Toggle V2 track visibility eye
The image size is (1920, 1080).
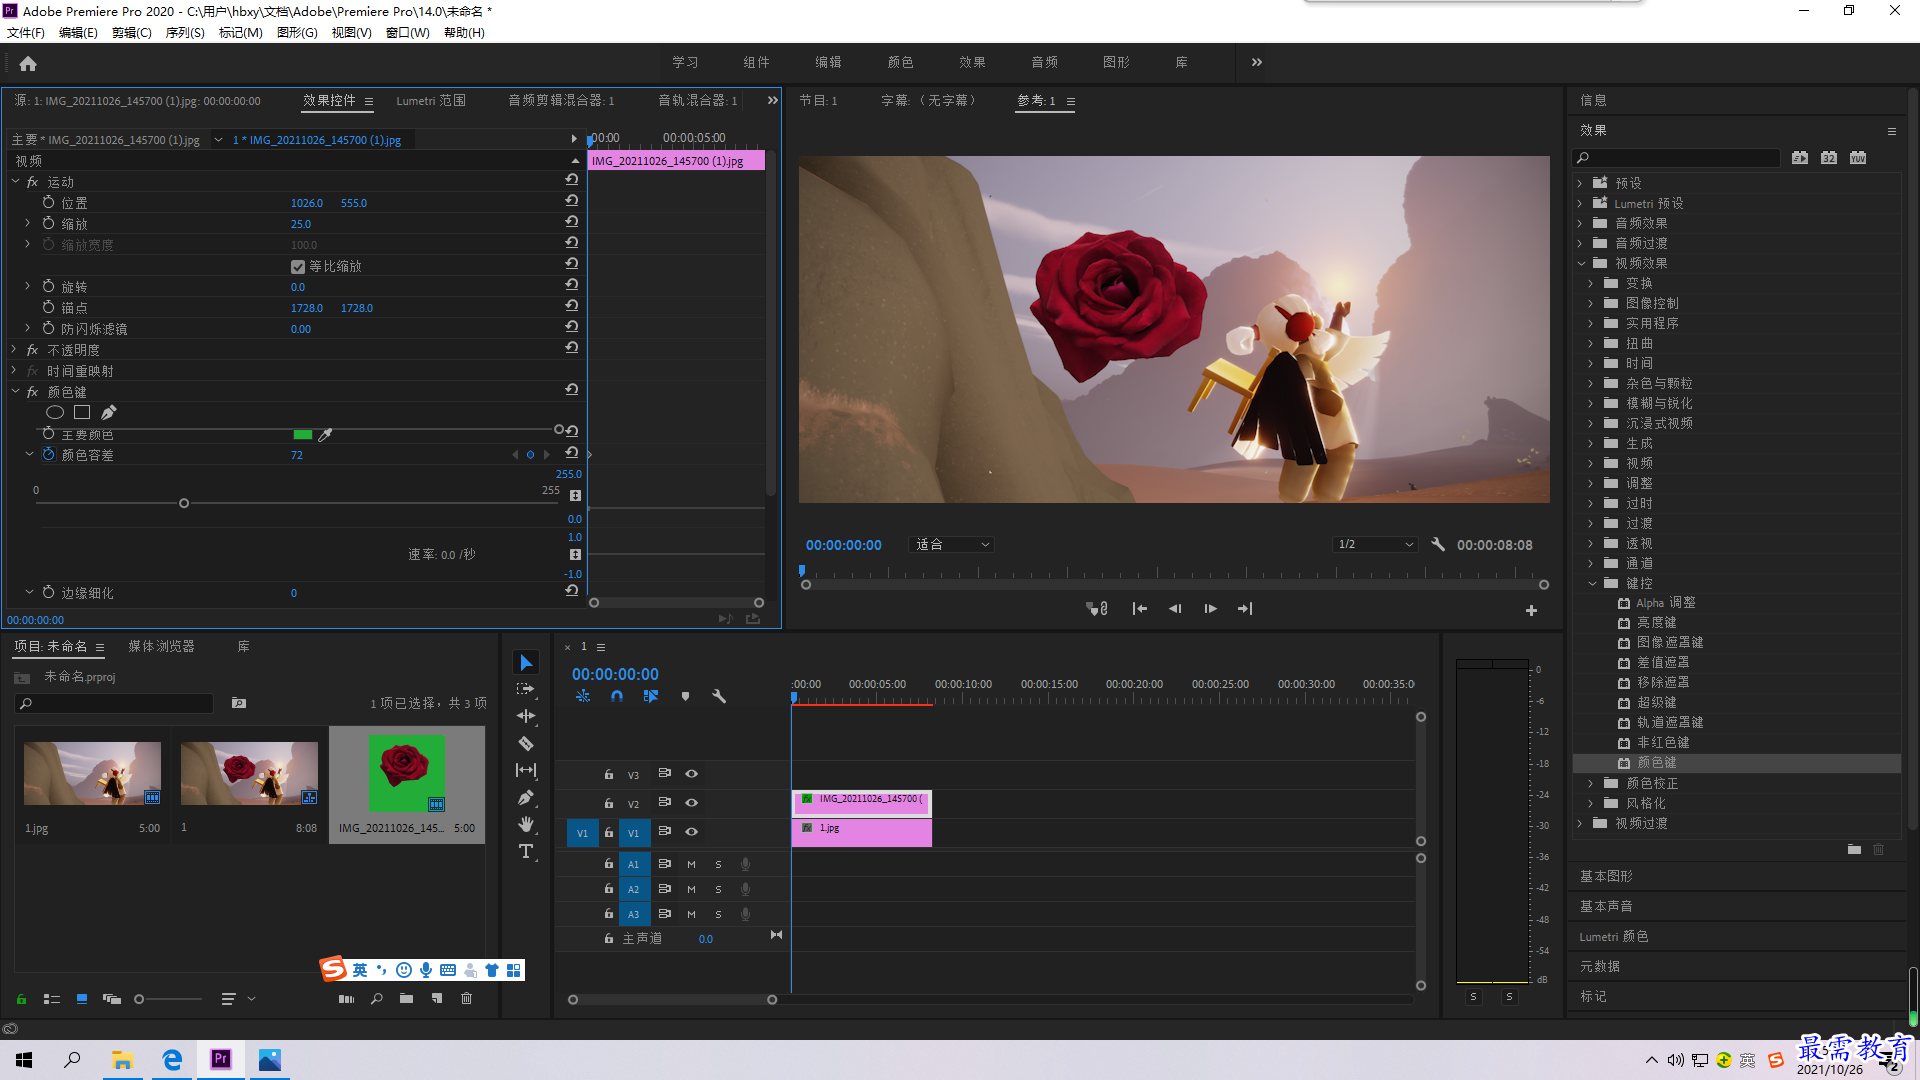[691, 803]
